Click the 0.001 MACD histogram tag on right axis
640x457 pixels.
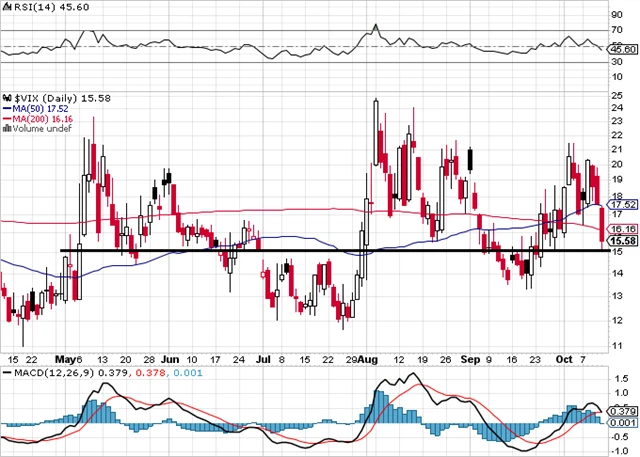(623, 422)
